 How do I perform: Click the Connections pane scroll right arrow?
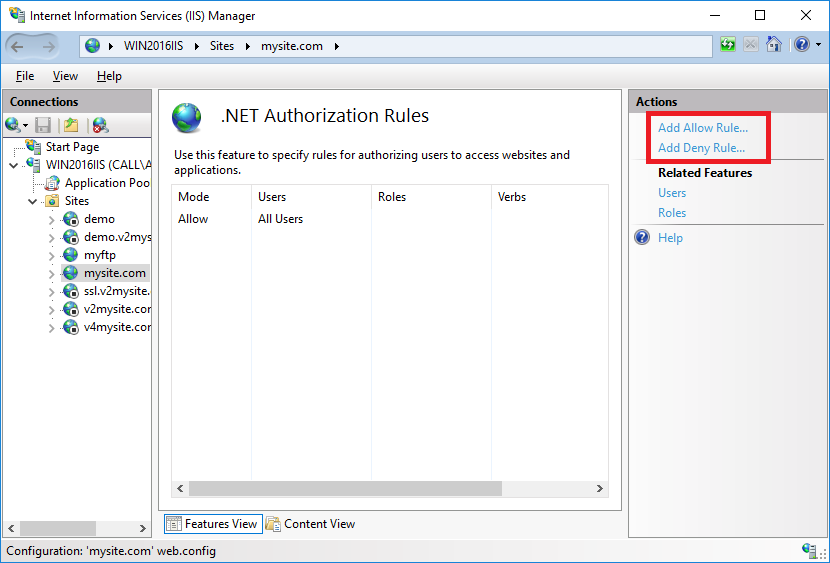[x=142, y=528]
